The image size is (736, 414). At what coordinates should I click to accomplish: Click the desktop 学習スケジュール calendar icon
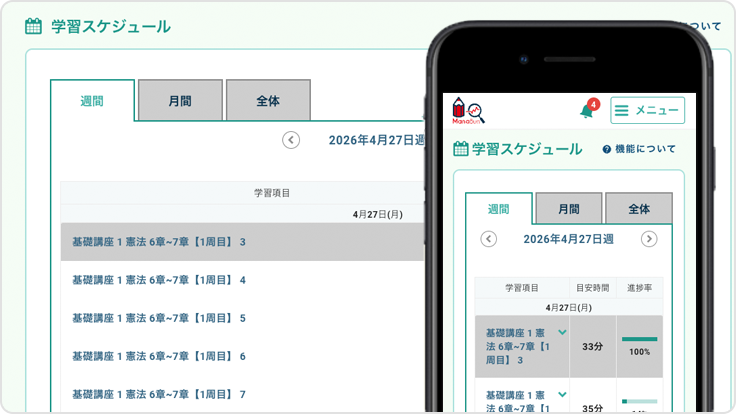pyautogui.click(x=33, y=26)
